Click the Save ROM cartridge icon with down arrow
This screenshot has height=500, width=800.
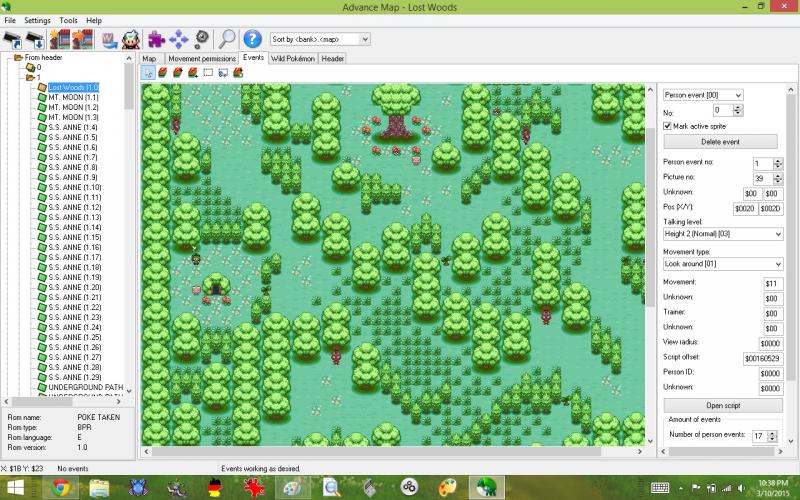(35, 39)
